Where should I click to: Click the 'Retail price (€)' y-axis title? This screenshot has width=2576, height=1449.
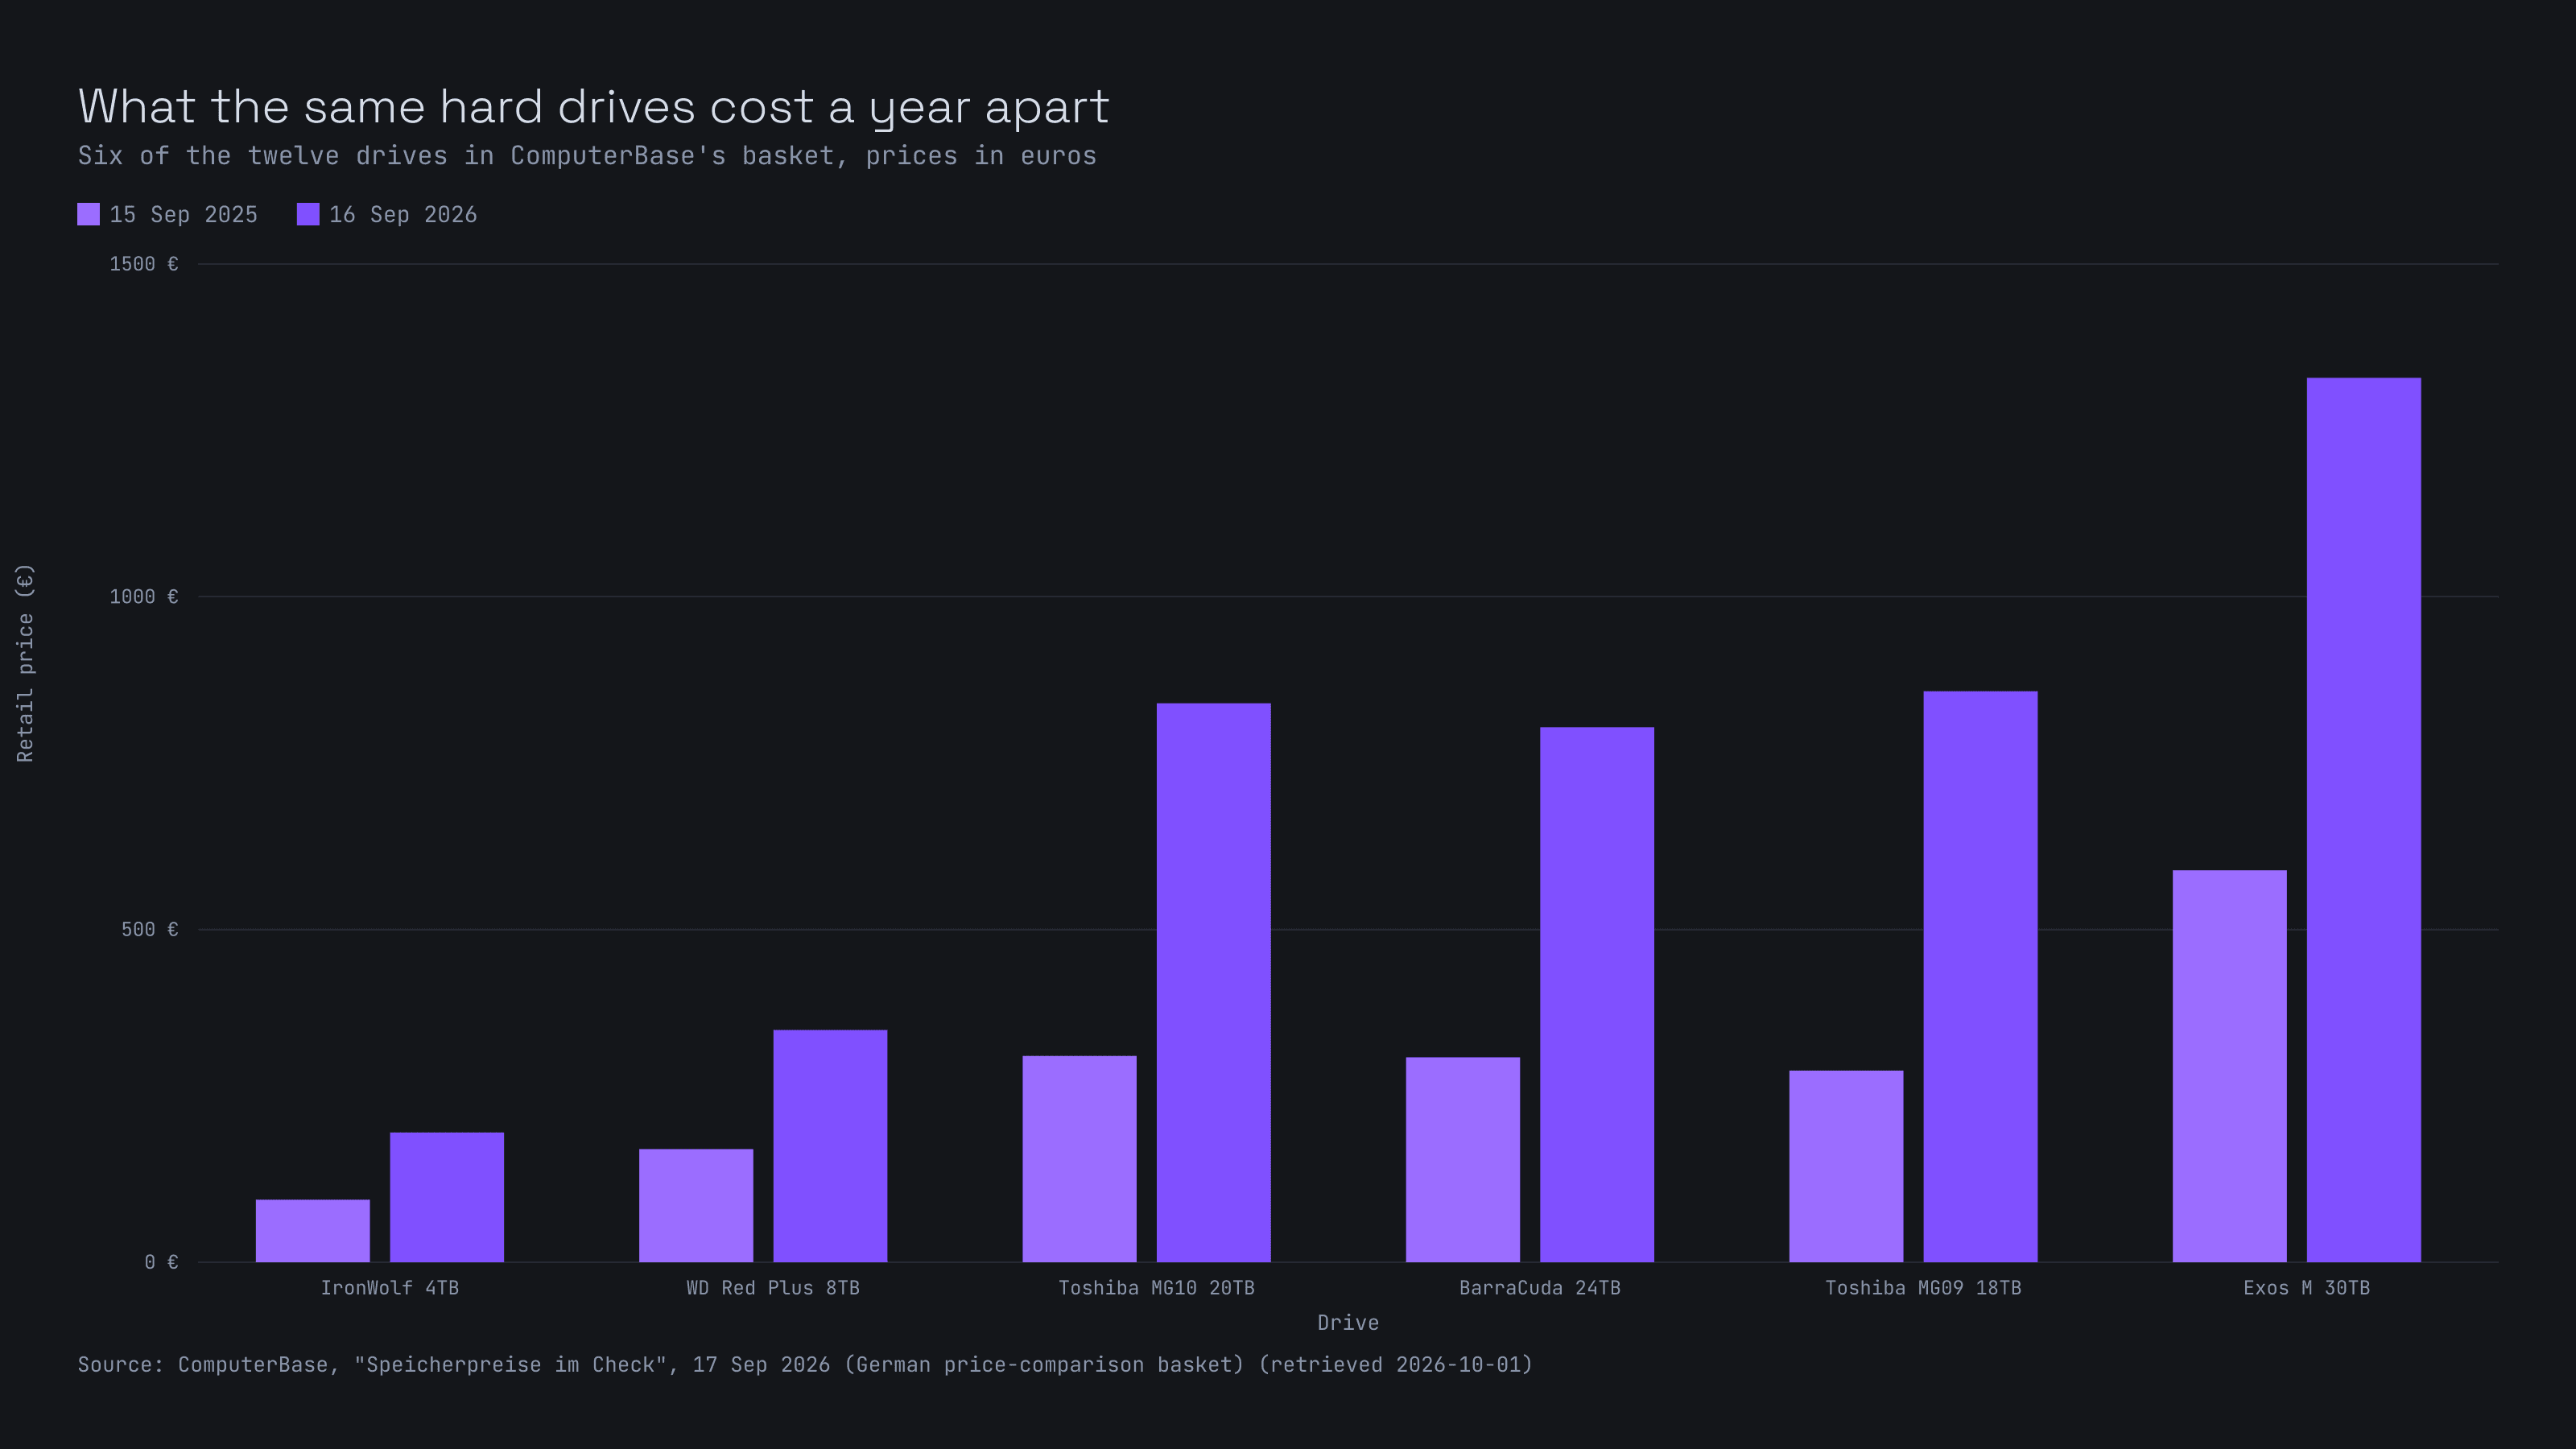coord(25,663)
